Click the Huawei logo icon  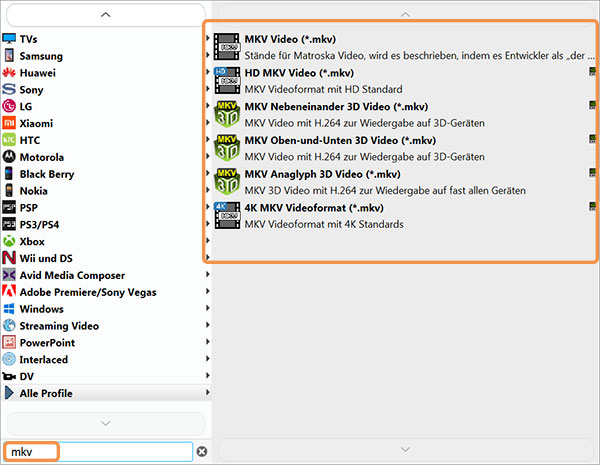pos(9,72)
